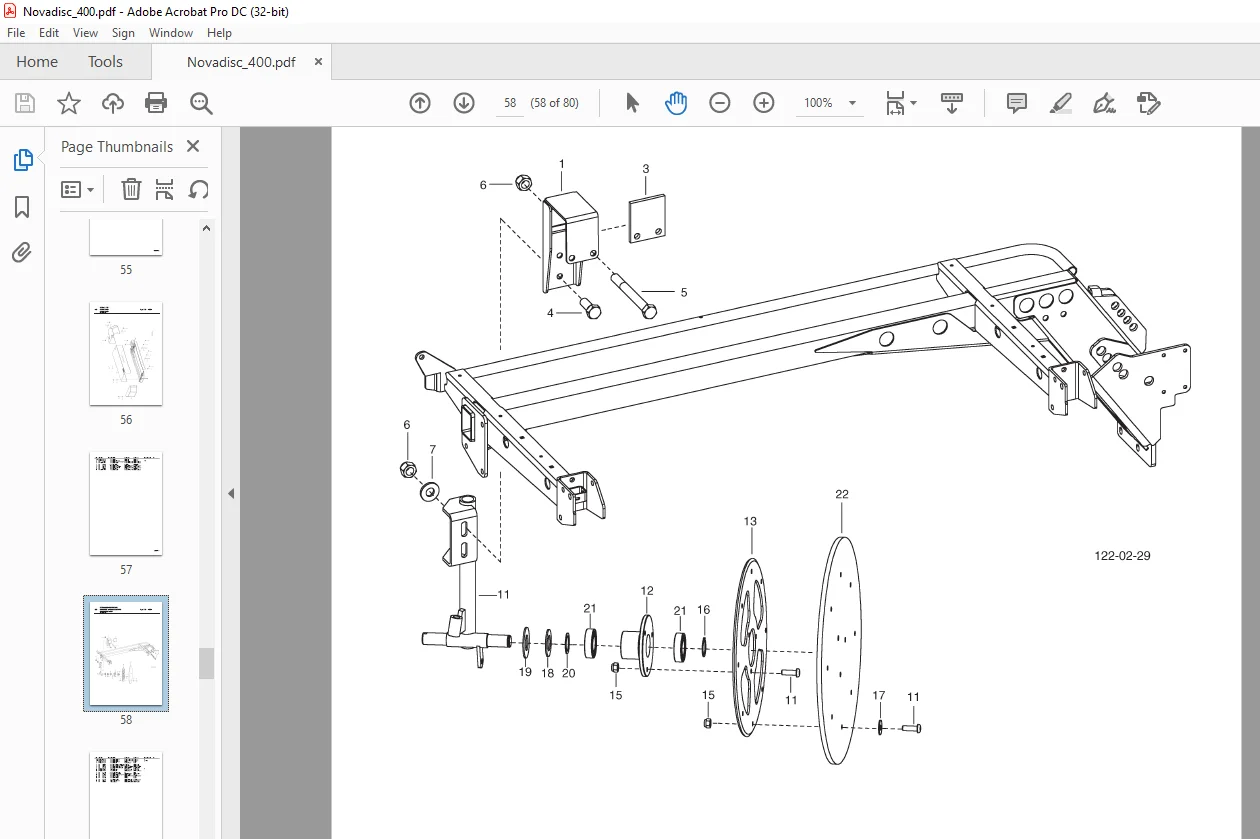Open the Bookmarks sidebar panel
The height and width of the screenshot is (839, 1260).
[22, 207]
